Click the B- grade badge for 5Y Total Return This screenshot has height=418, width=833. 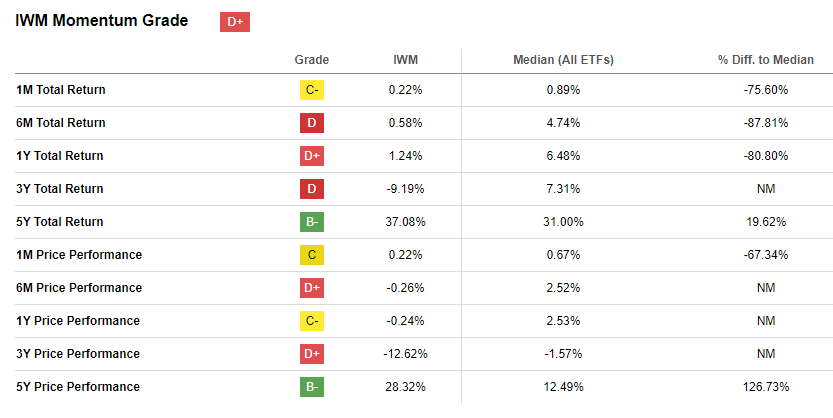[x=312, y=222]
